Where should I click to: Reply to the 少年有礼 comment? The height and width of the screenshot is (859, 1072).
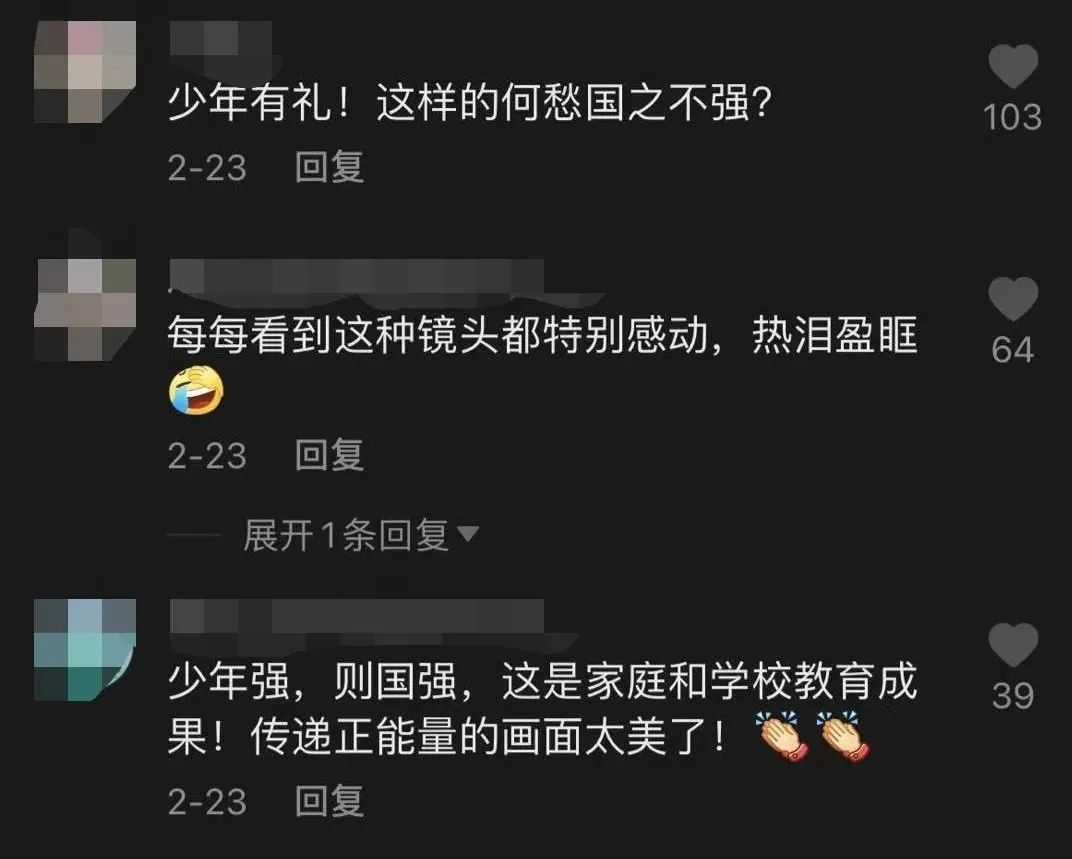[x=329, y=167]
